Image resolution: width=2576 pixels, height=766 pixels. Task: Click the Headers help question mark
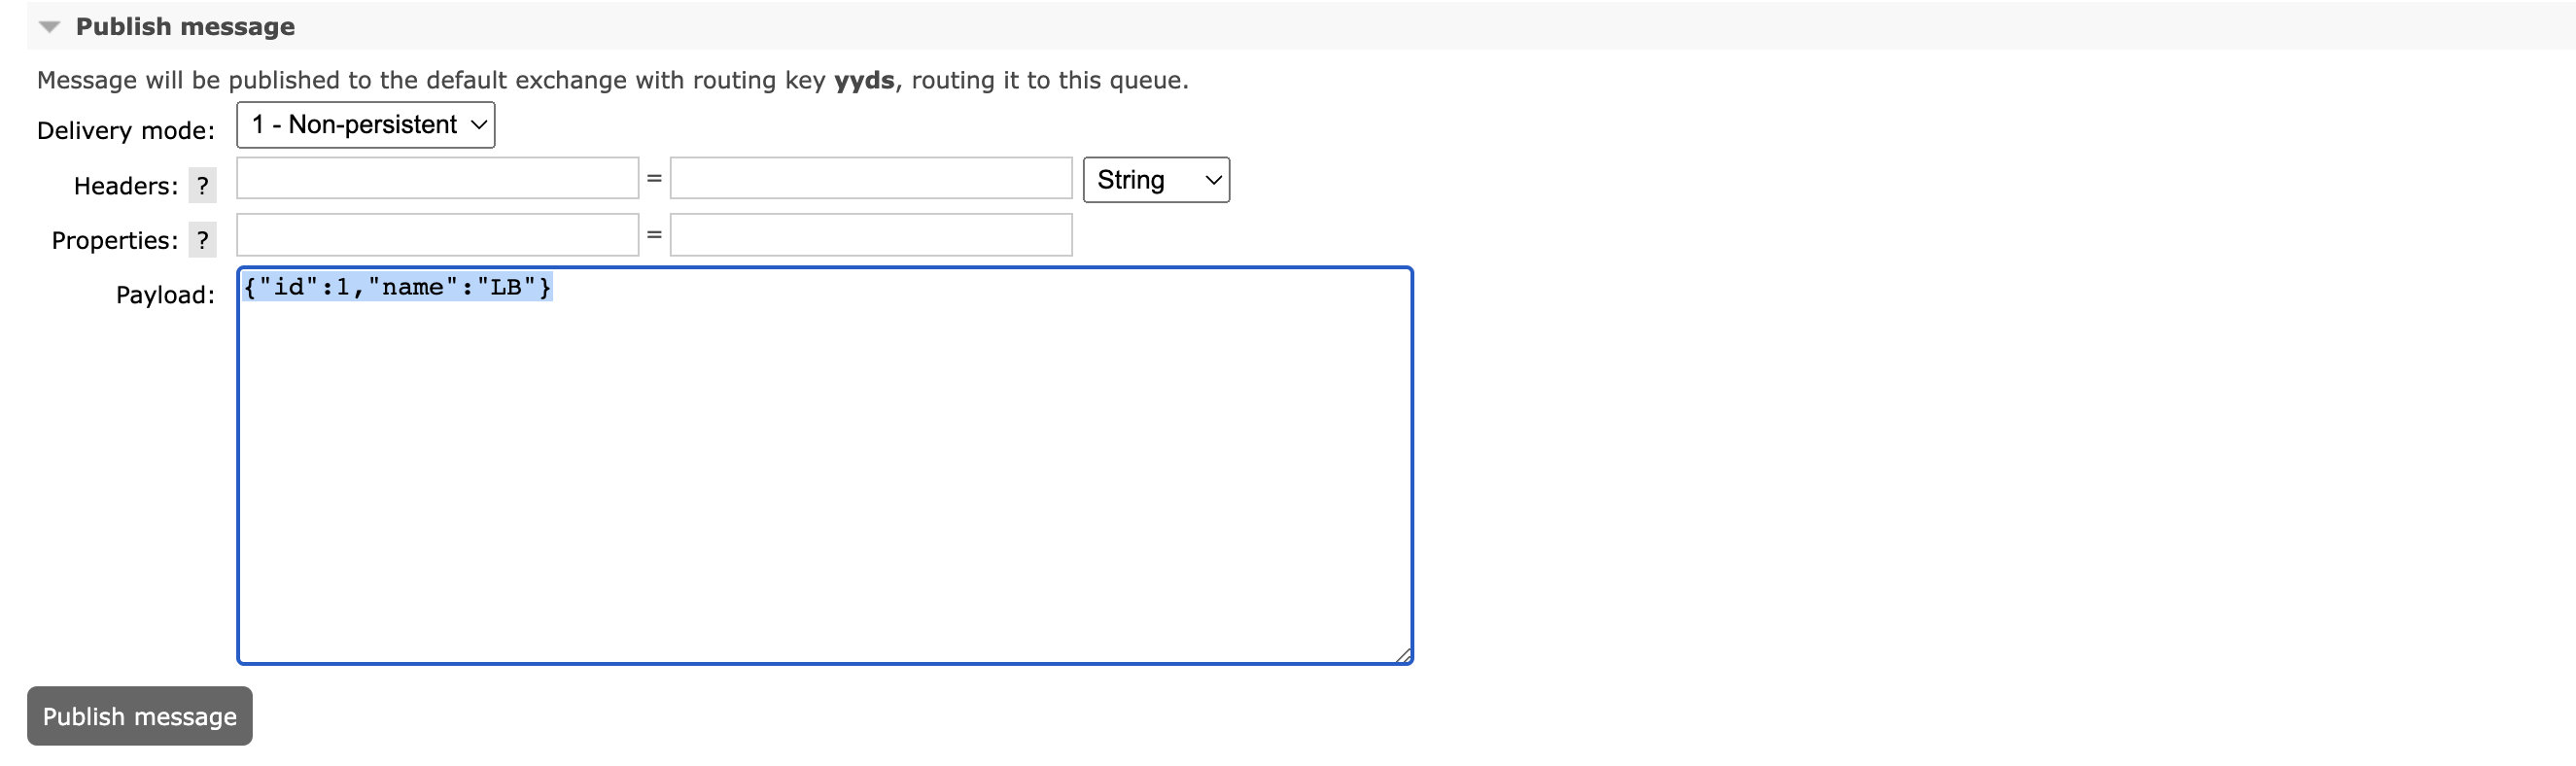(x=203, y=185)
